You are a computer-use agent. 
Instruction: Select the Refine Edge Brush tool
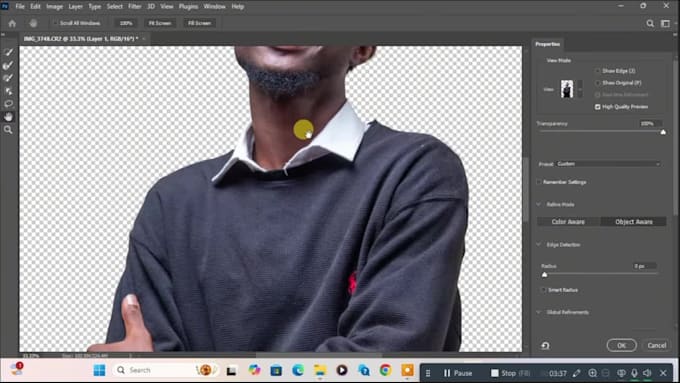[8, 65]
